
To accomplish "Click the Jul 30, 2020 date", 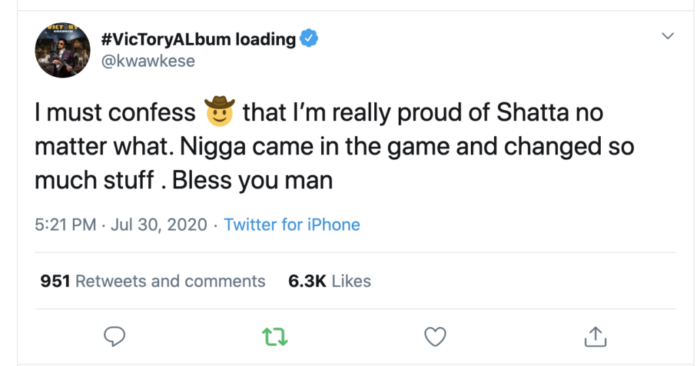I will 159,224.
